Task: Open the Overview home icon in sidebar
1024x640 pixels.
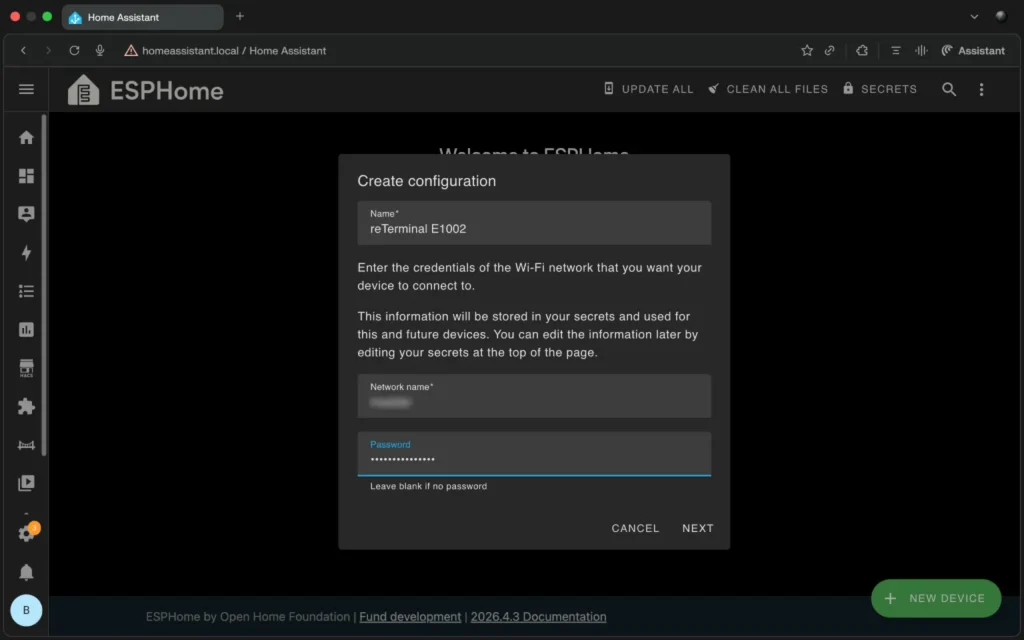Action: tap(26, 137)
